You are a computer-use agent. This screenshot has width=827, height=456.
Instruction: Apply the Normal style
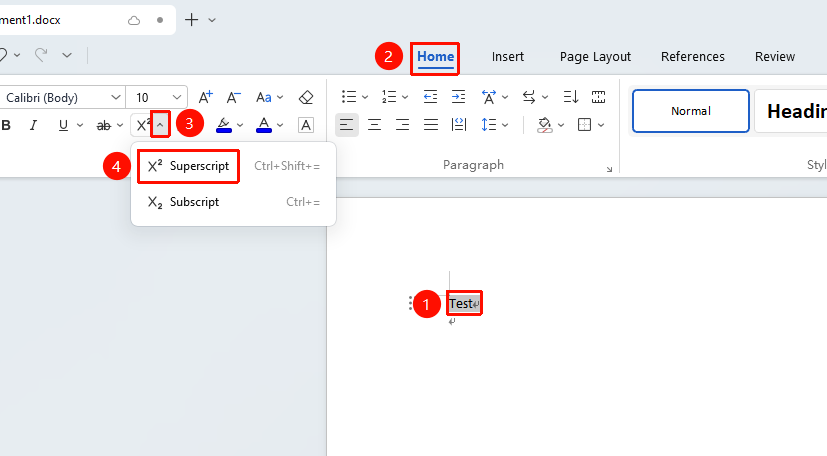pos(690,111)
